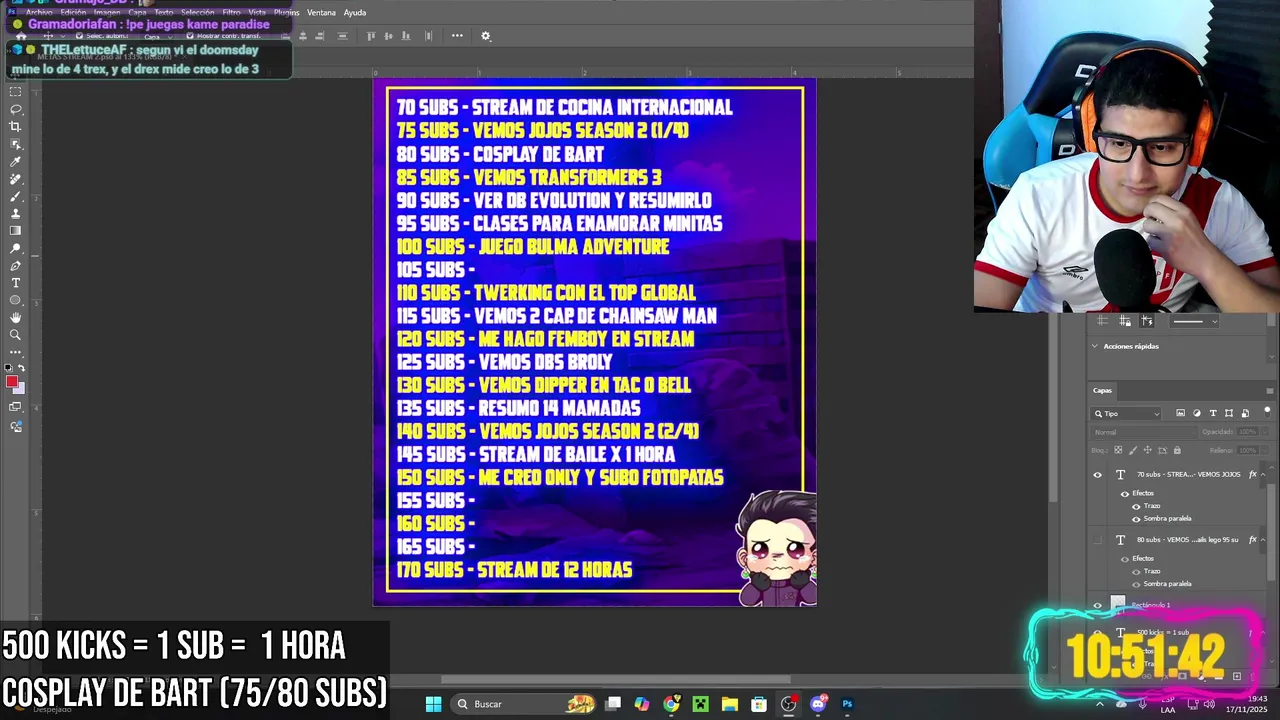Lock all padlock icon in Layers
Screen dimensions: 1280x720
(1177, 450)
